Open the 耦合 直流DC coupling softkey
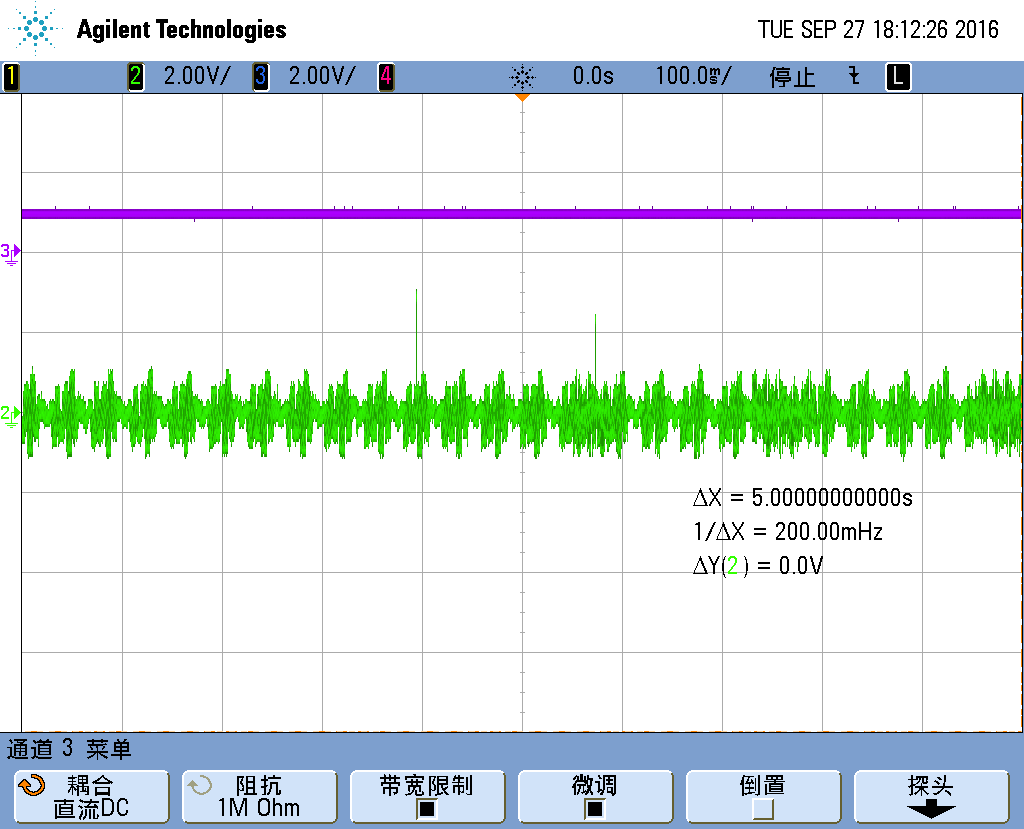 [x=91, y=796]
